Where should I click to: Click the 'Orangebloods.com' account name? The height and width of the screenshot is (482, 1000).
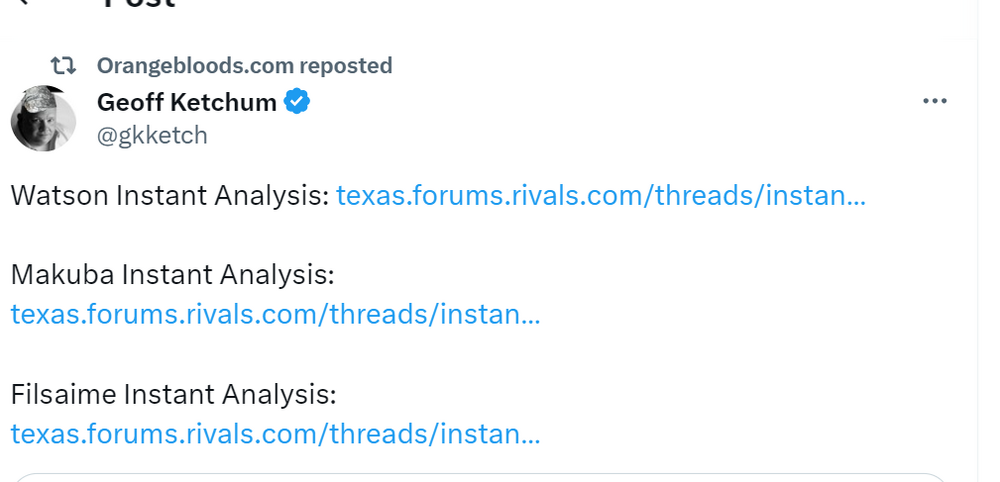pyautogui.click(x=196, y=66)
